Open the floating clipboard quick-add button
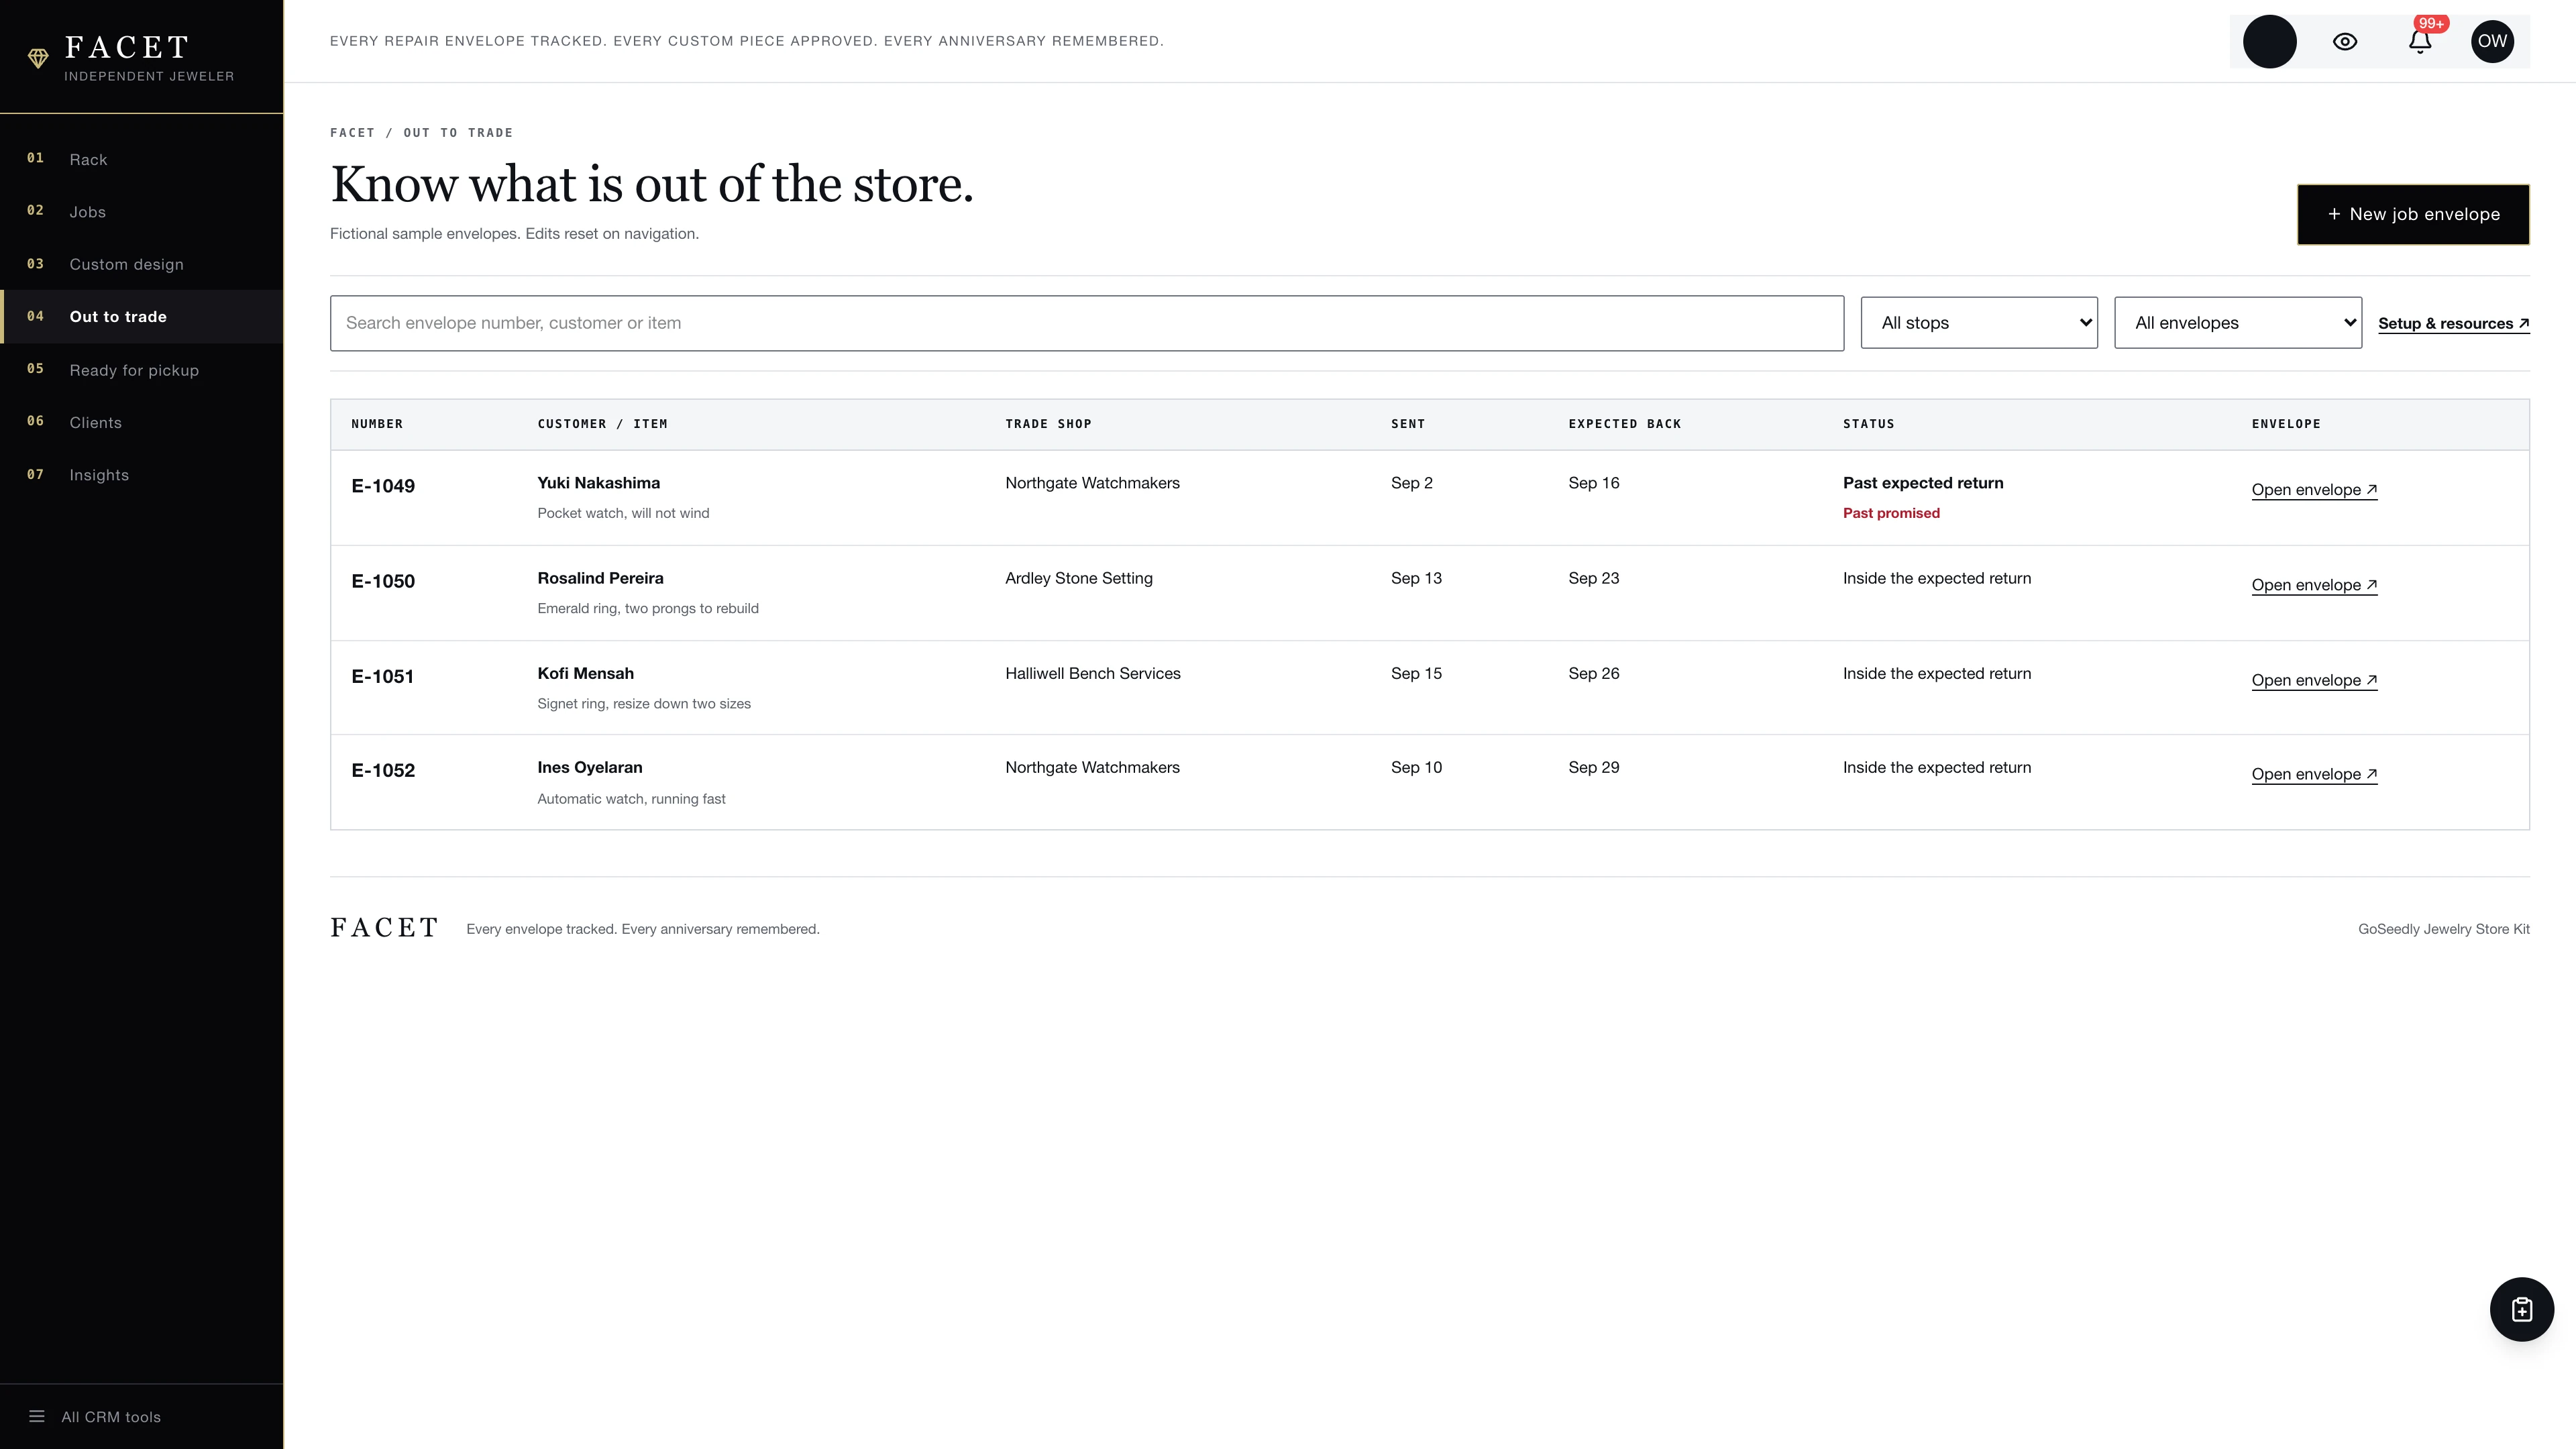This screenshot has height=1449, width=2576. (2521, 1309)
